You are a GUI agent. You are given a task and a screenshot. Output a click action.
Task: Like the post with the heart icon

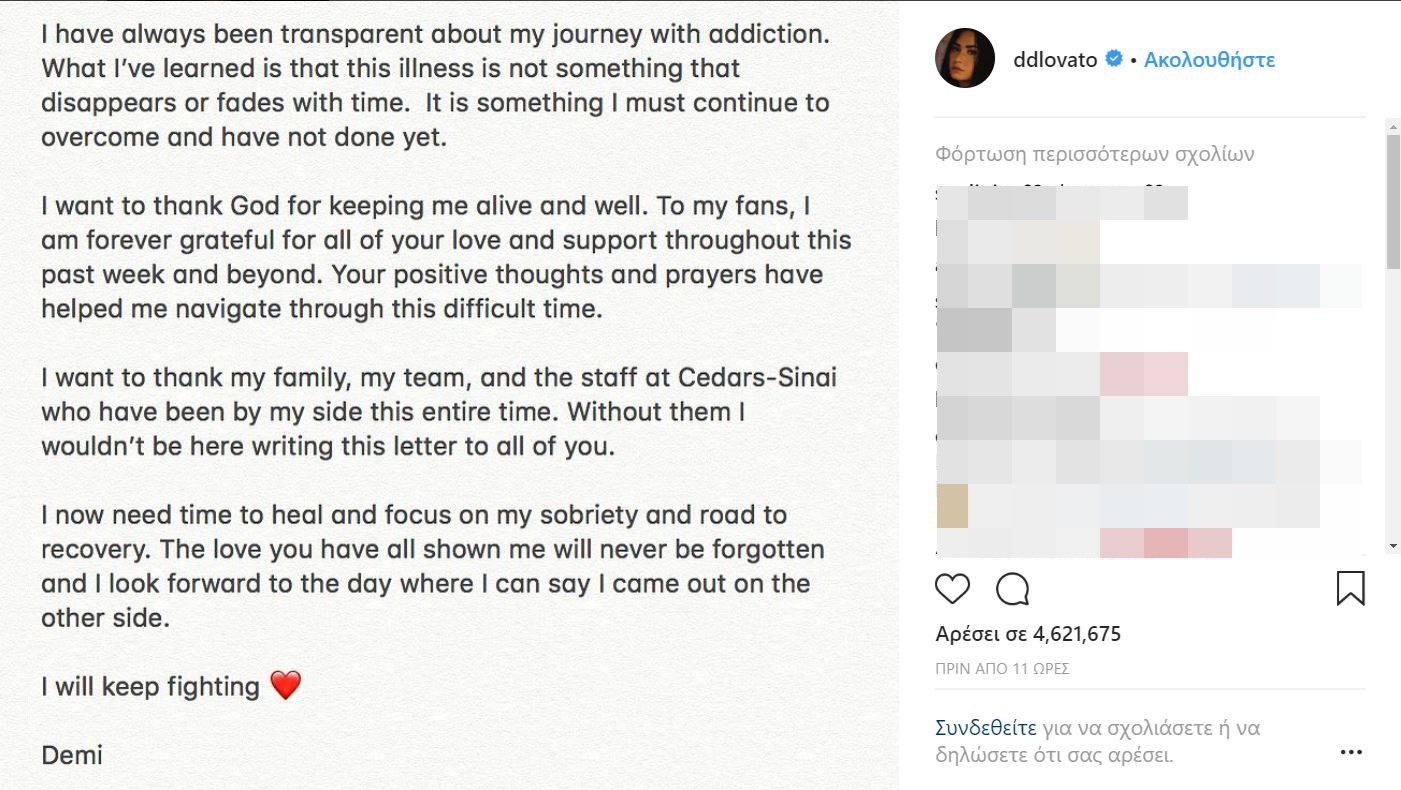[x=952, y=589]
